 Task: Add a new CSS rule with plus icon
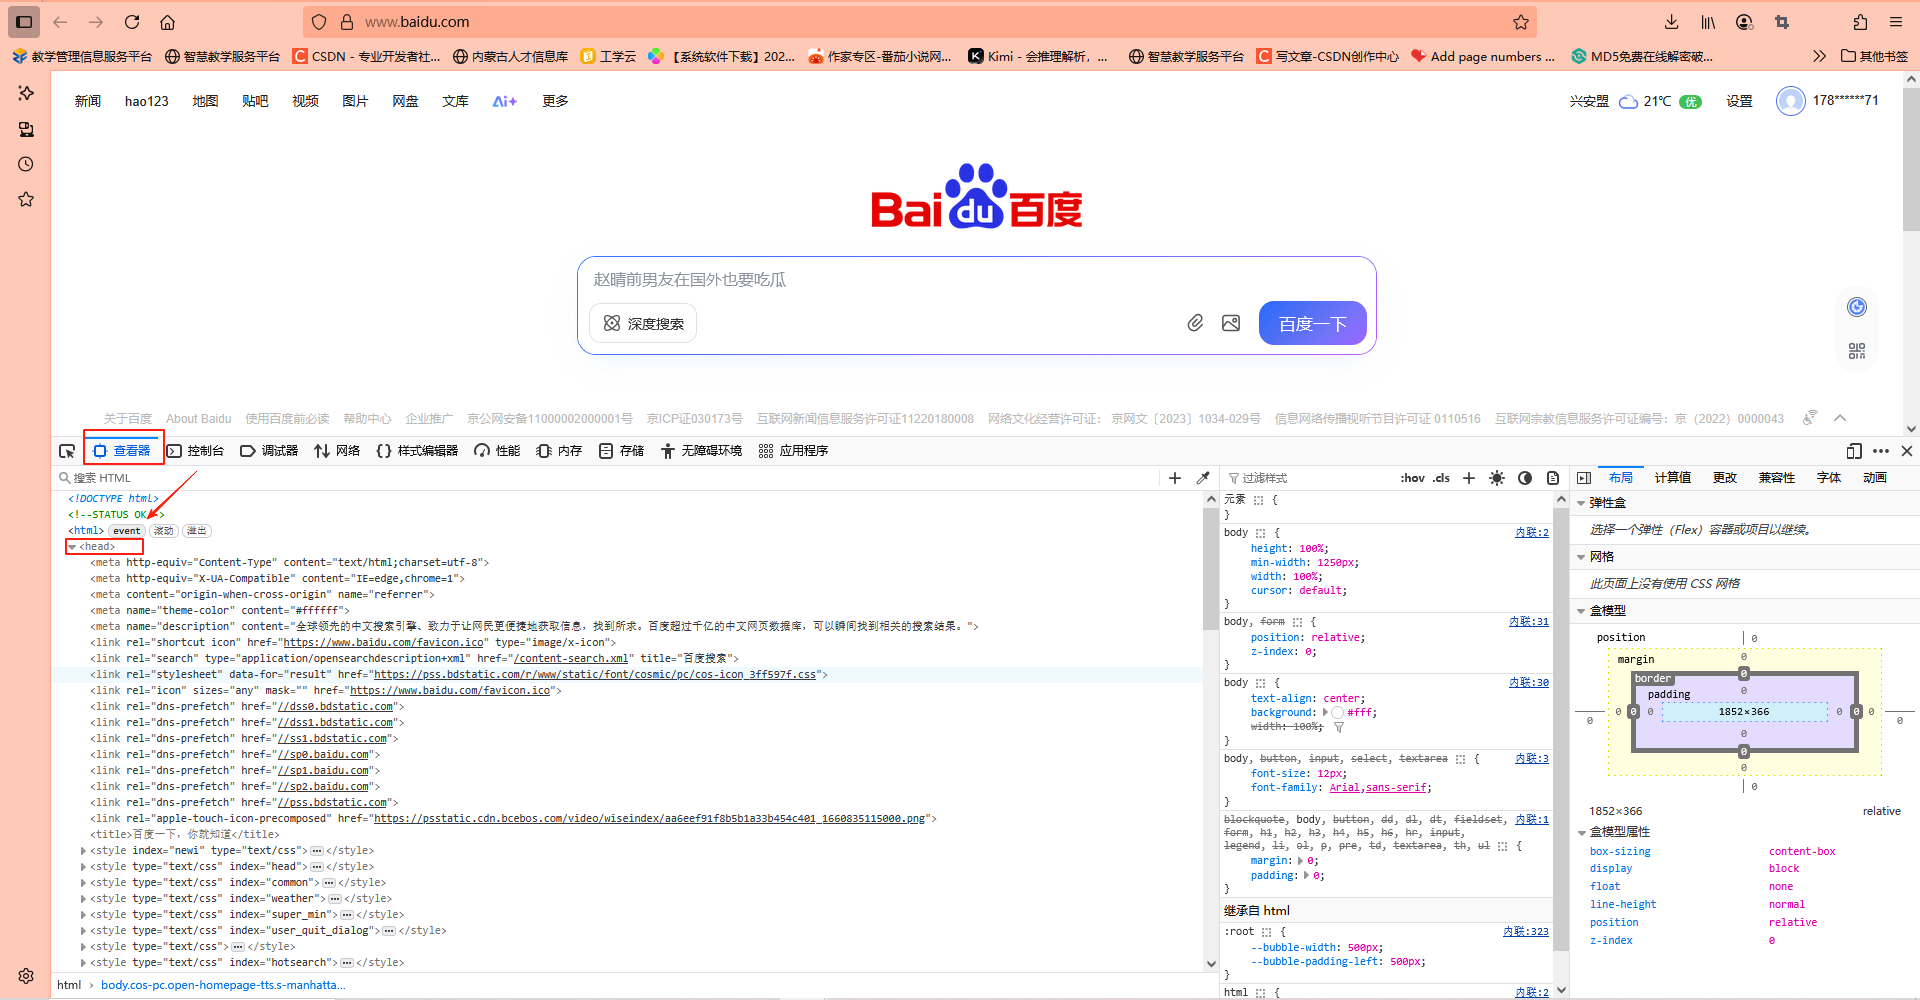click(x=1469, y=478)
